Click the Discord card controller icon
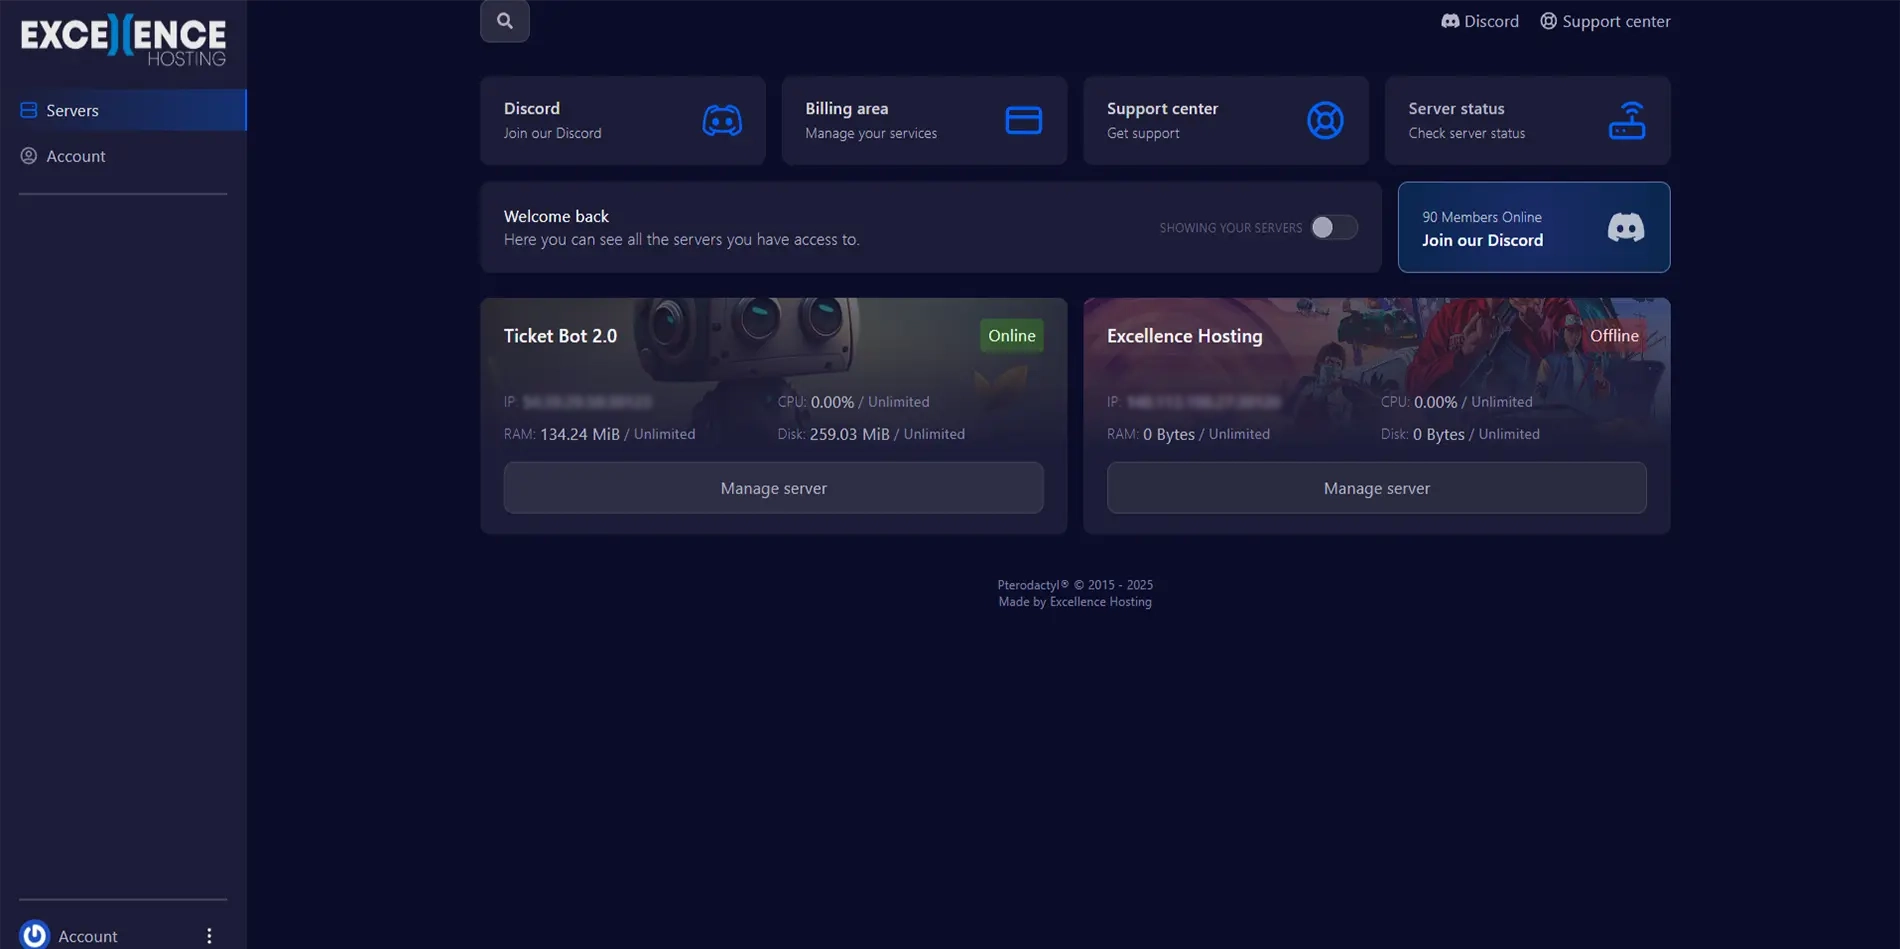 pos(721,120)
